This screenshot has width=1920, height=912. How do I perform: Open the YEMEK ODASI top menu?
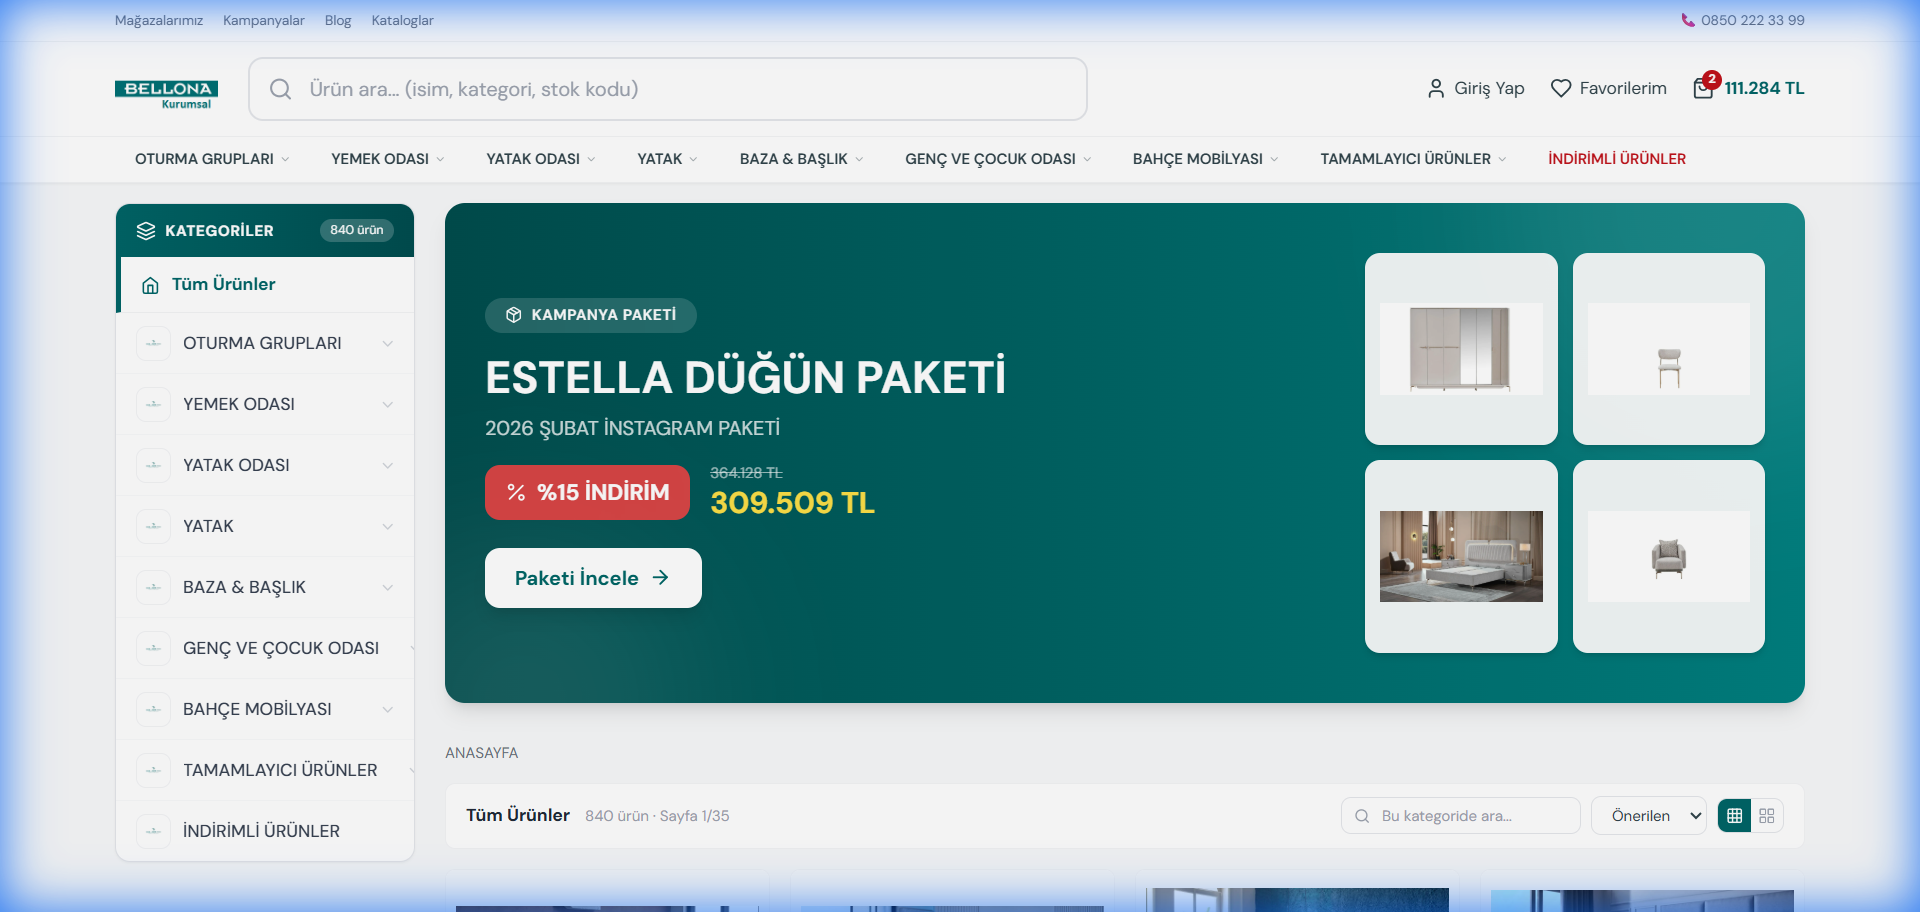[x=387, y=159]
